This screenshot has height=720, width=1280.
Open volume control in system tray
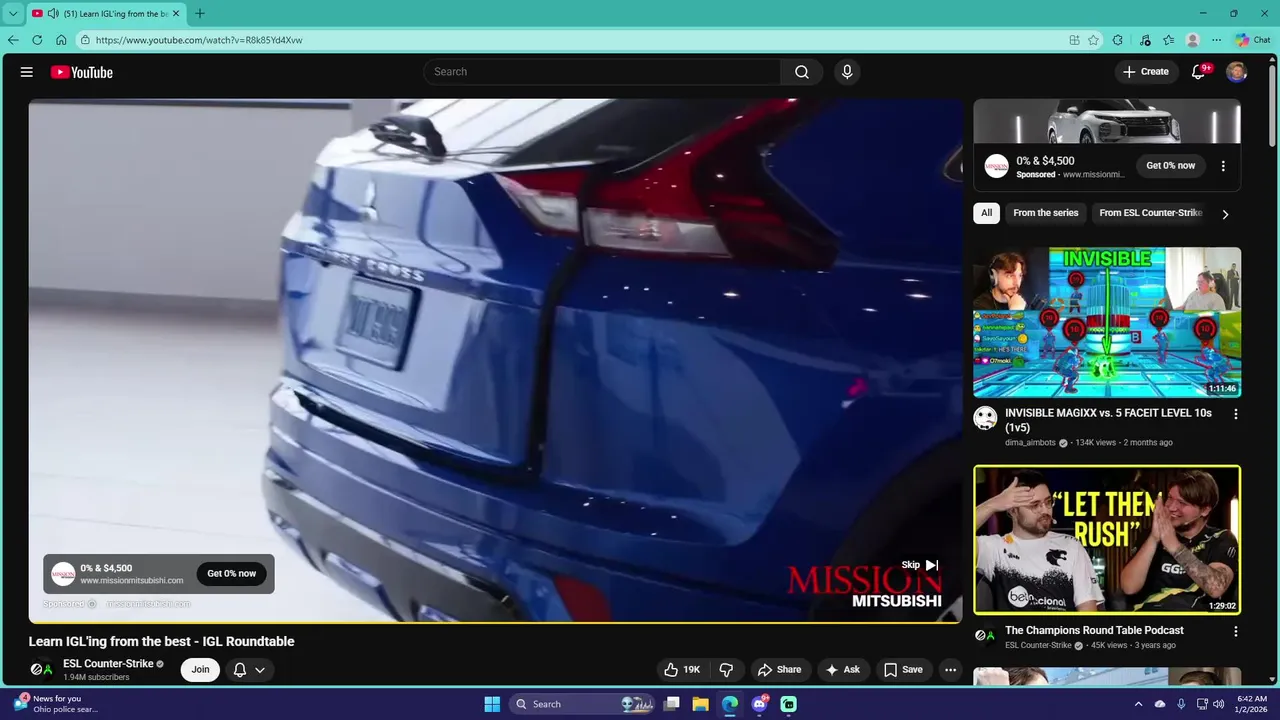tap(1219, 704)
